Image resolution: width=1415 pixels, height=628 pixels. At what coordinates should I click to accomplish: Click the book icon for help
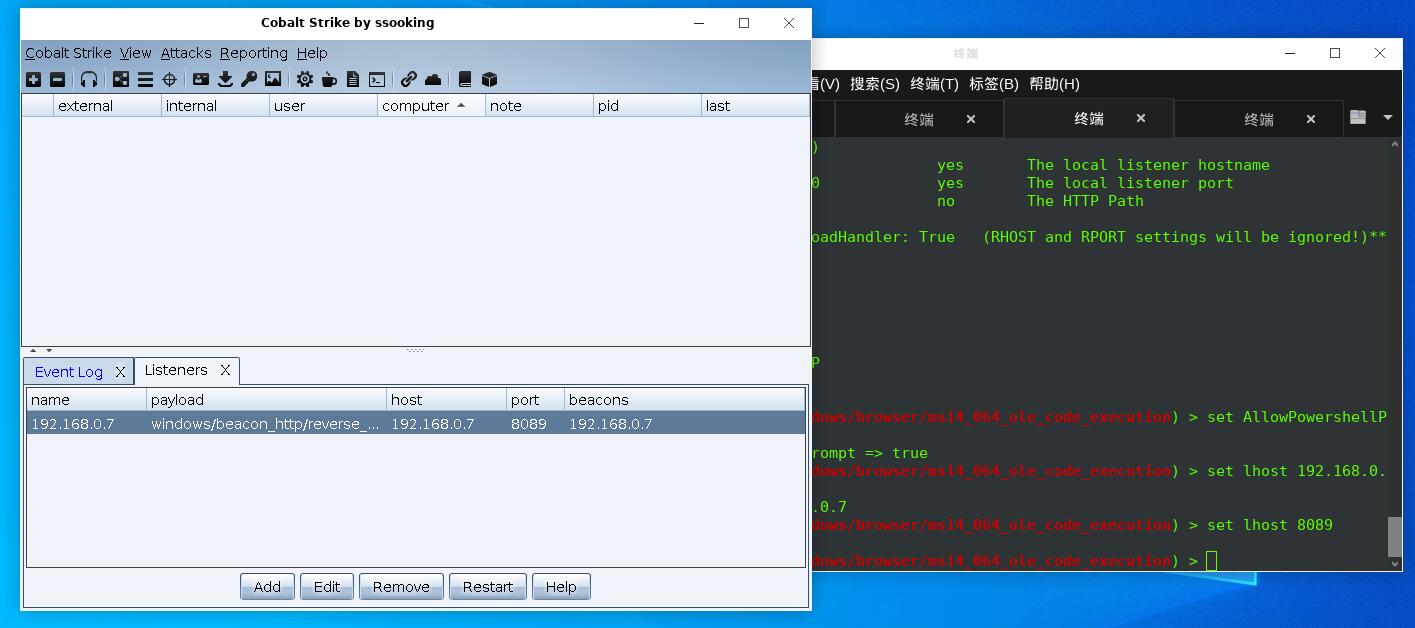pyautogui.click(x=465, y=79)
